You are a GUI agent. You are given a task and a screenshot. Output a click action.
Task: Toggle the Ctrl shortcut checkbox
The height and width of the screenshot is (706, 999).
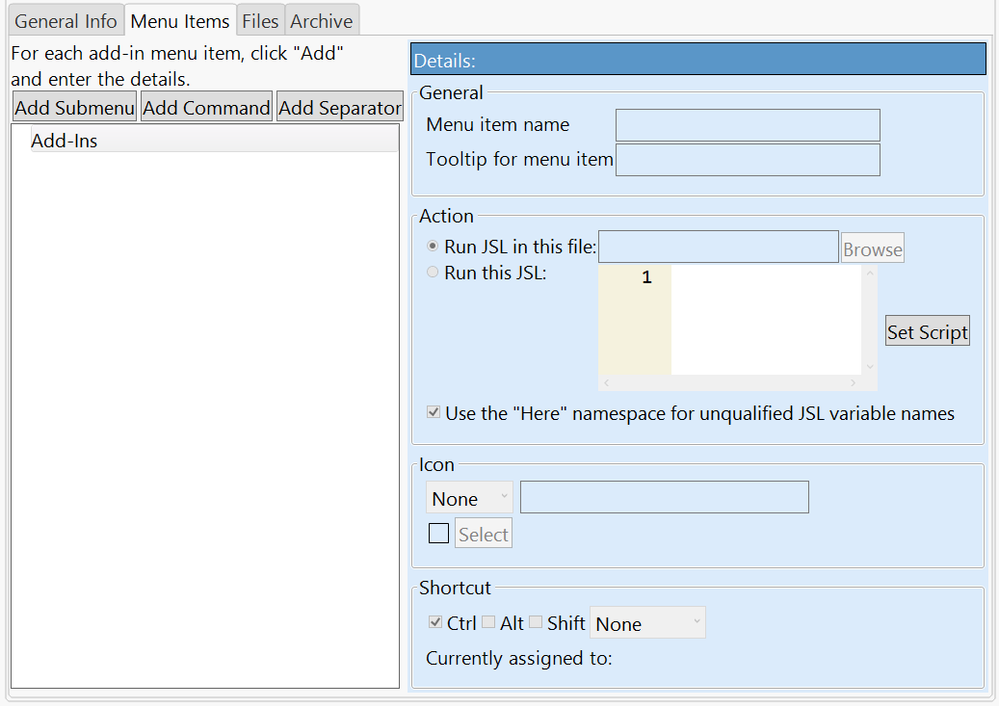tap(435, 623)
